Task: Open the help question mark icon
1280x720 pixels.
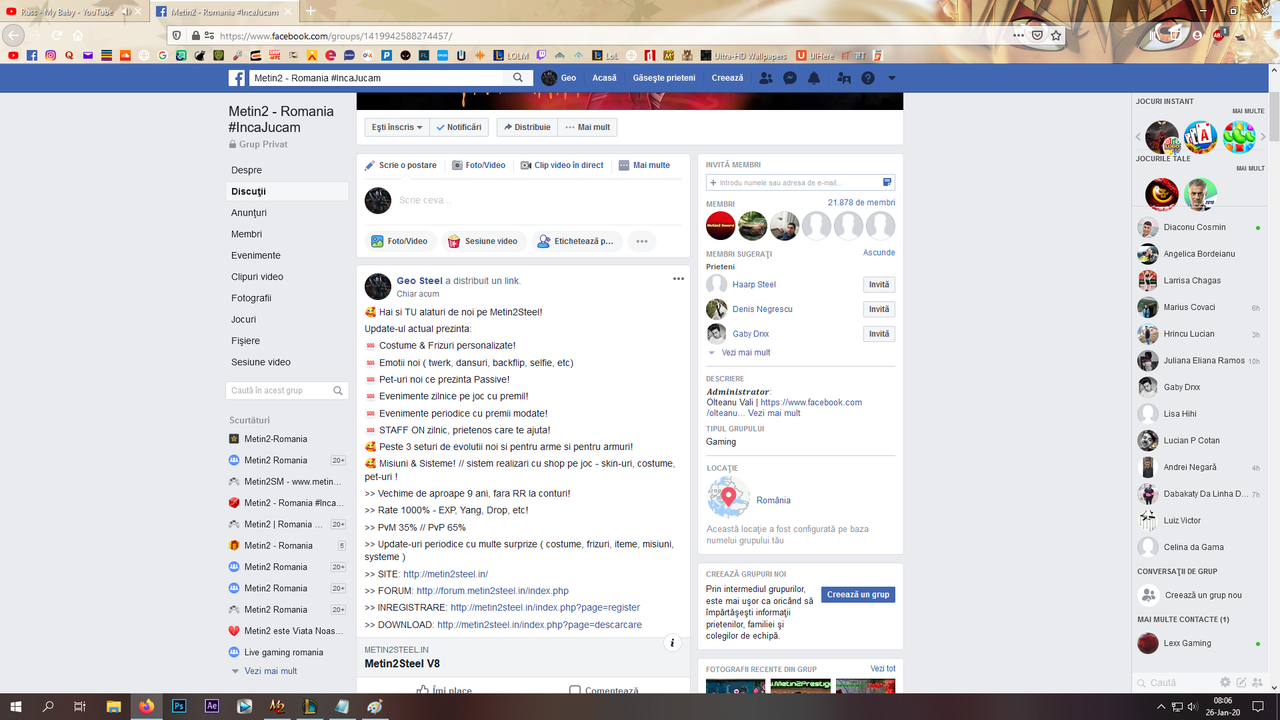Action: click(x=868, y=78)
